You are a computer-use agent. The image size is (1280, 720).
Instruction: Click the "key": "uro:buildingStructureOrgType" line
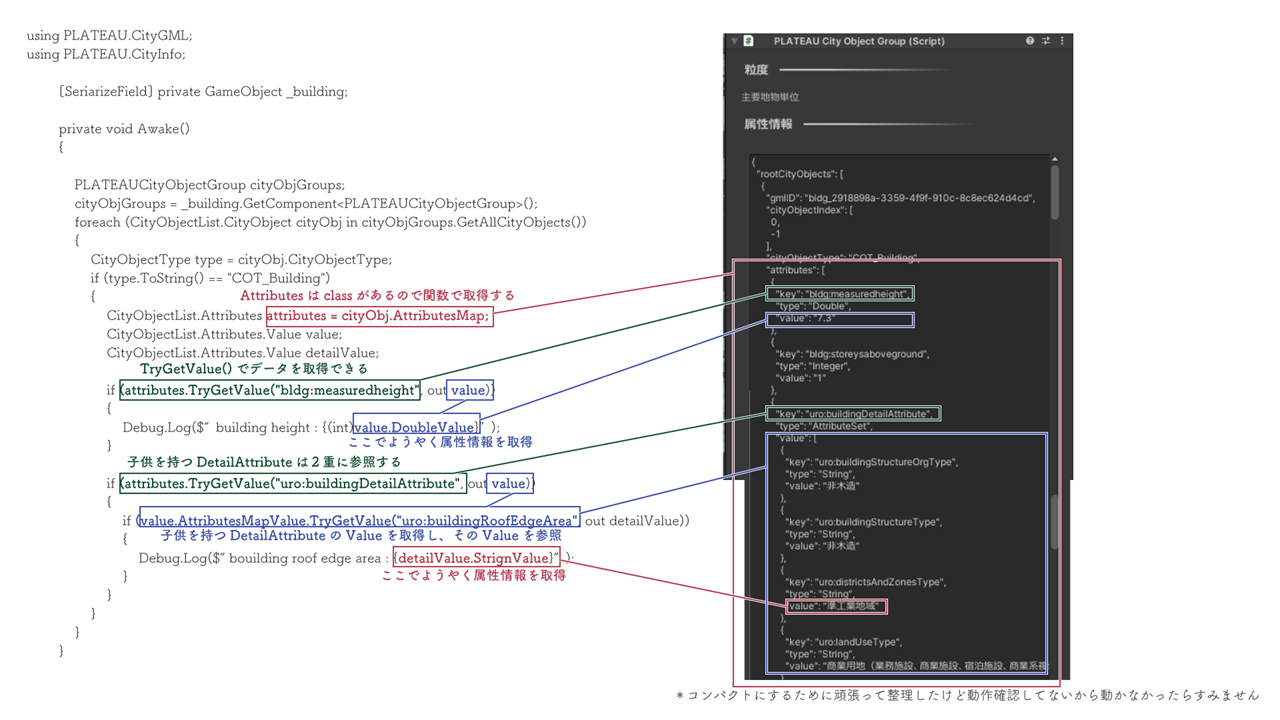[871, 462]
